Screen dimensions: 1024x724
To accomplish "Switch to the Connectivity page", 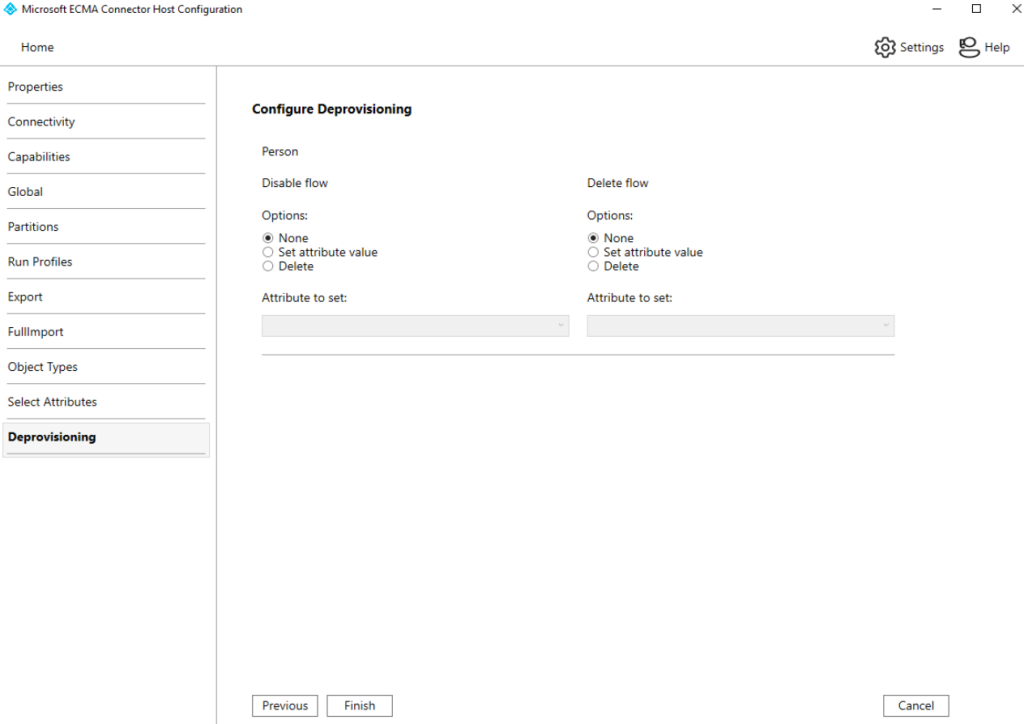I will point(41,121).
